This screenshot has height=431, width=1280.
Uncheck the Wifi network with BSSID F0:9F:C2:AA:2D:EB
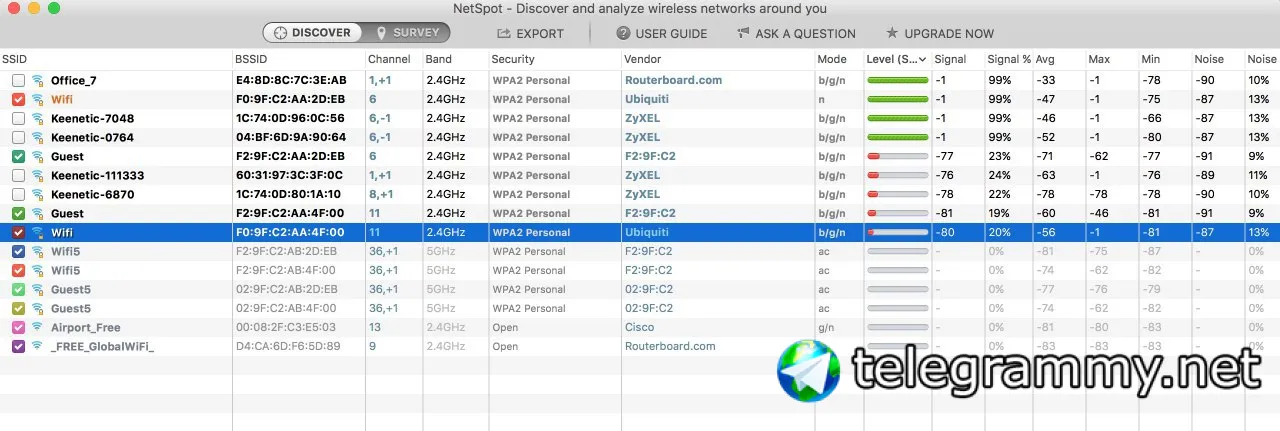18,99
